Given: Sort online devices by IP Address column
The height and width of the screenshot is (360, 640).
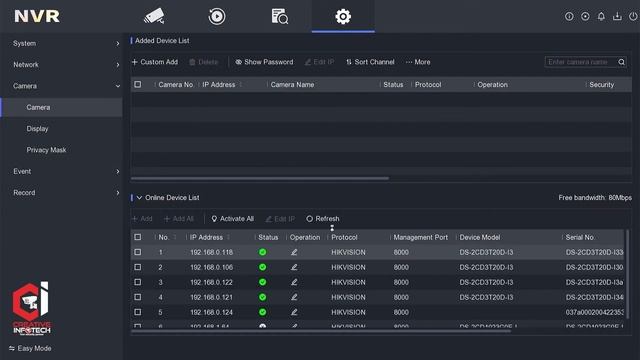Looking at the screenshot, I should (229, 237).
